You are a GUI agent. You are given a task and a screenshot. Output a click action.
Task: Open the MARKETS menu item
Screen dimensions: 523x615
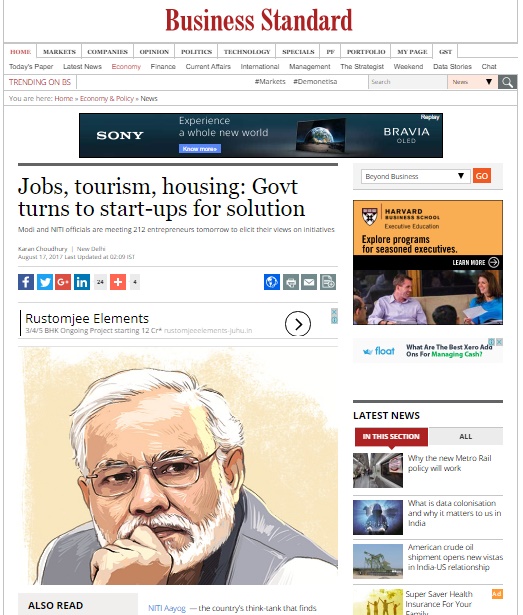click(59, 51)
